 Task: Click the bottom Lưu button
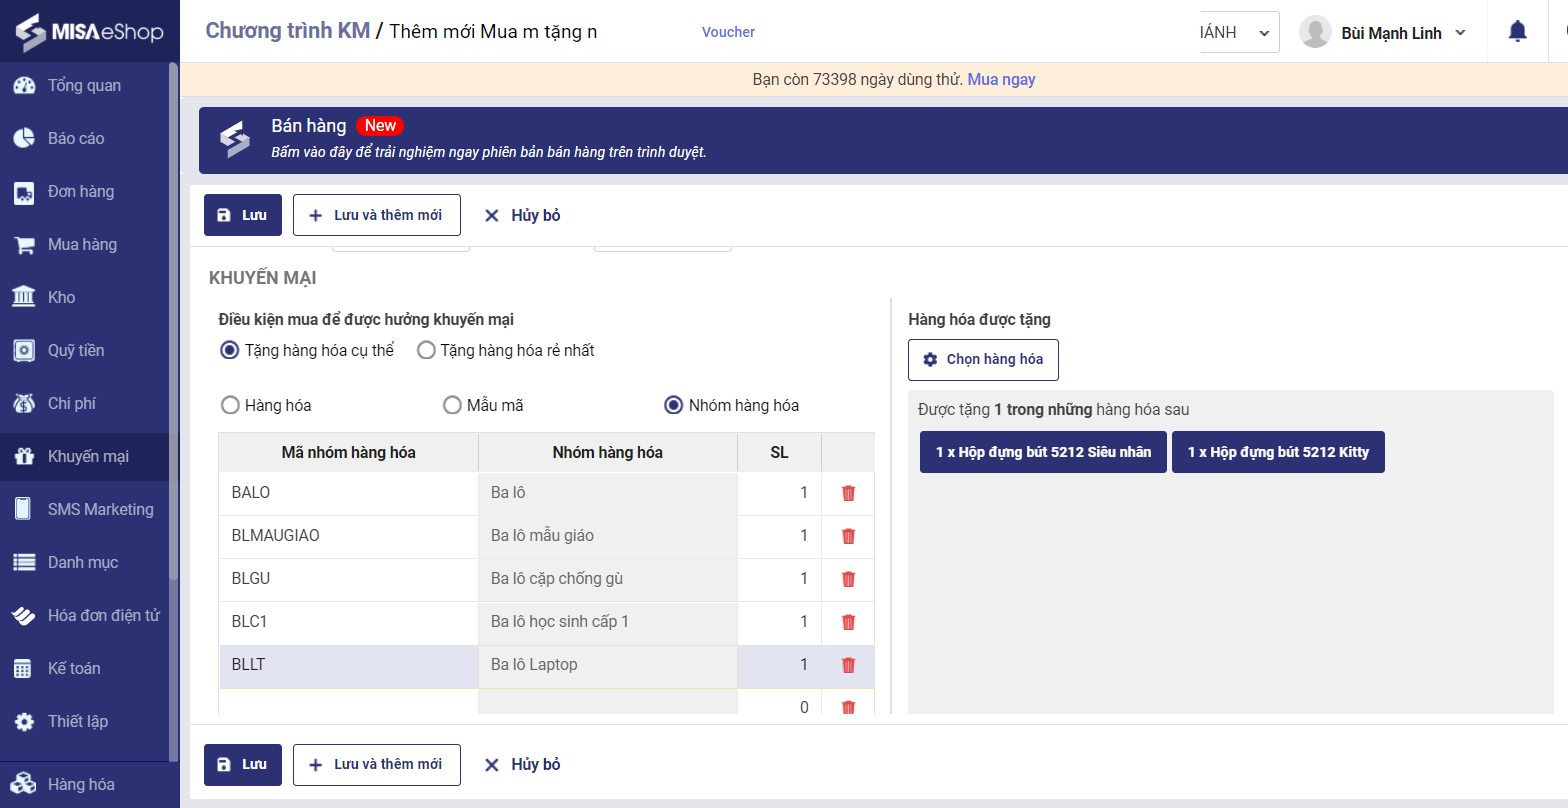click(243, 765)
